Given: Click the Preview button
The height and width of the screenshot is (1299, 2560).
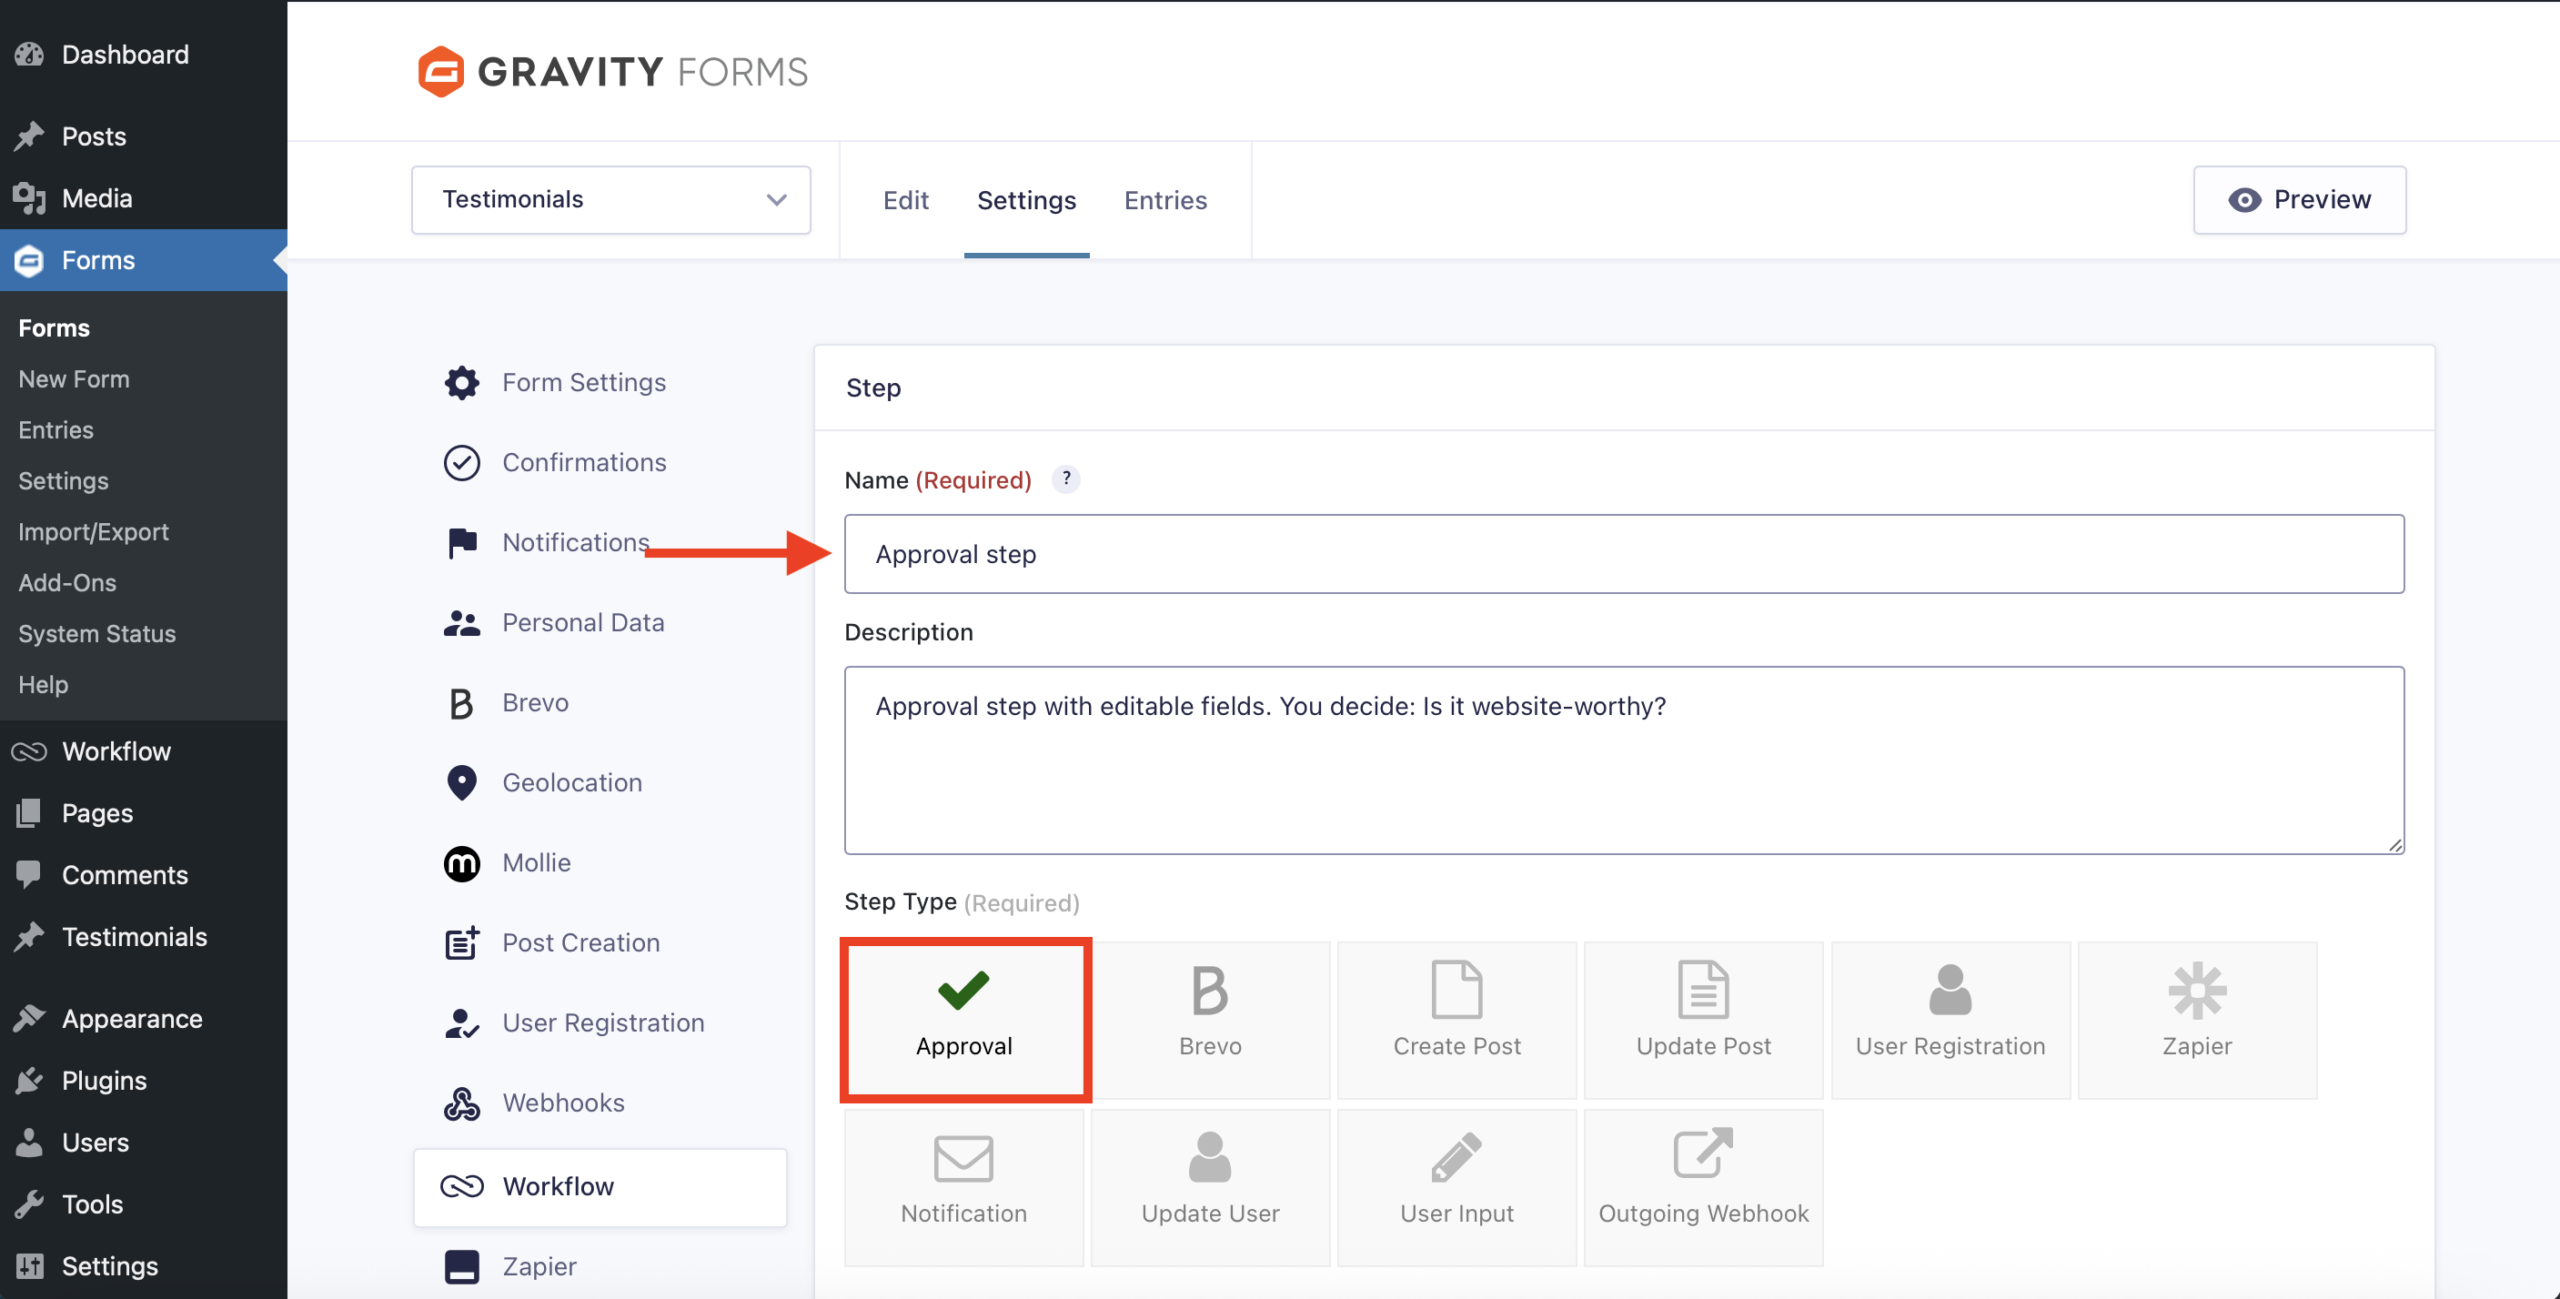Looking at the screenshot, I should [2299, 200].
